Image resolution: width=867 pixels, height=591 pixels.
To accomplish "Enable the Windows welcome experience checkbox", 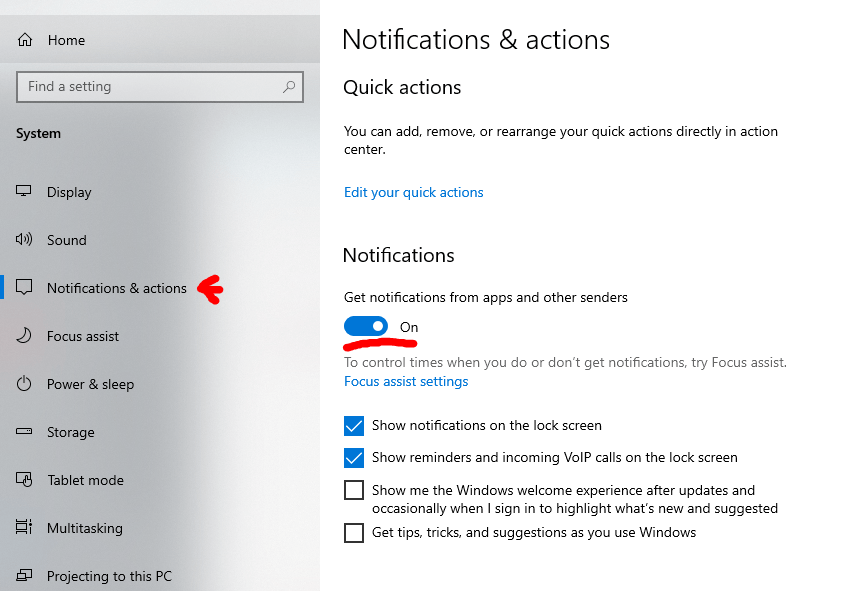I will click(x=354, y=490).
